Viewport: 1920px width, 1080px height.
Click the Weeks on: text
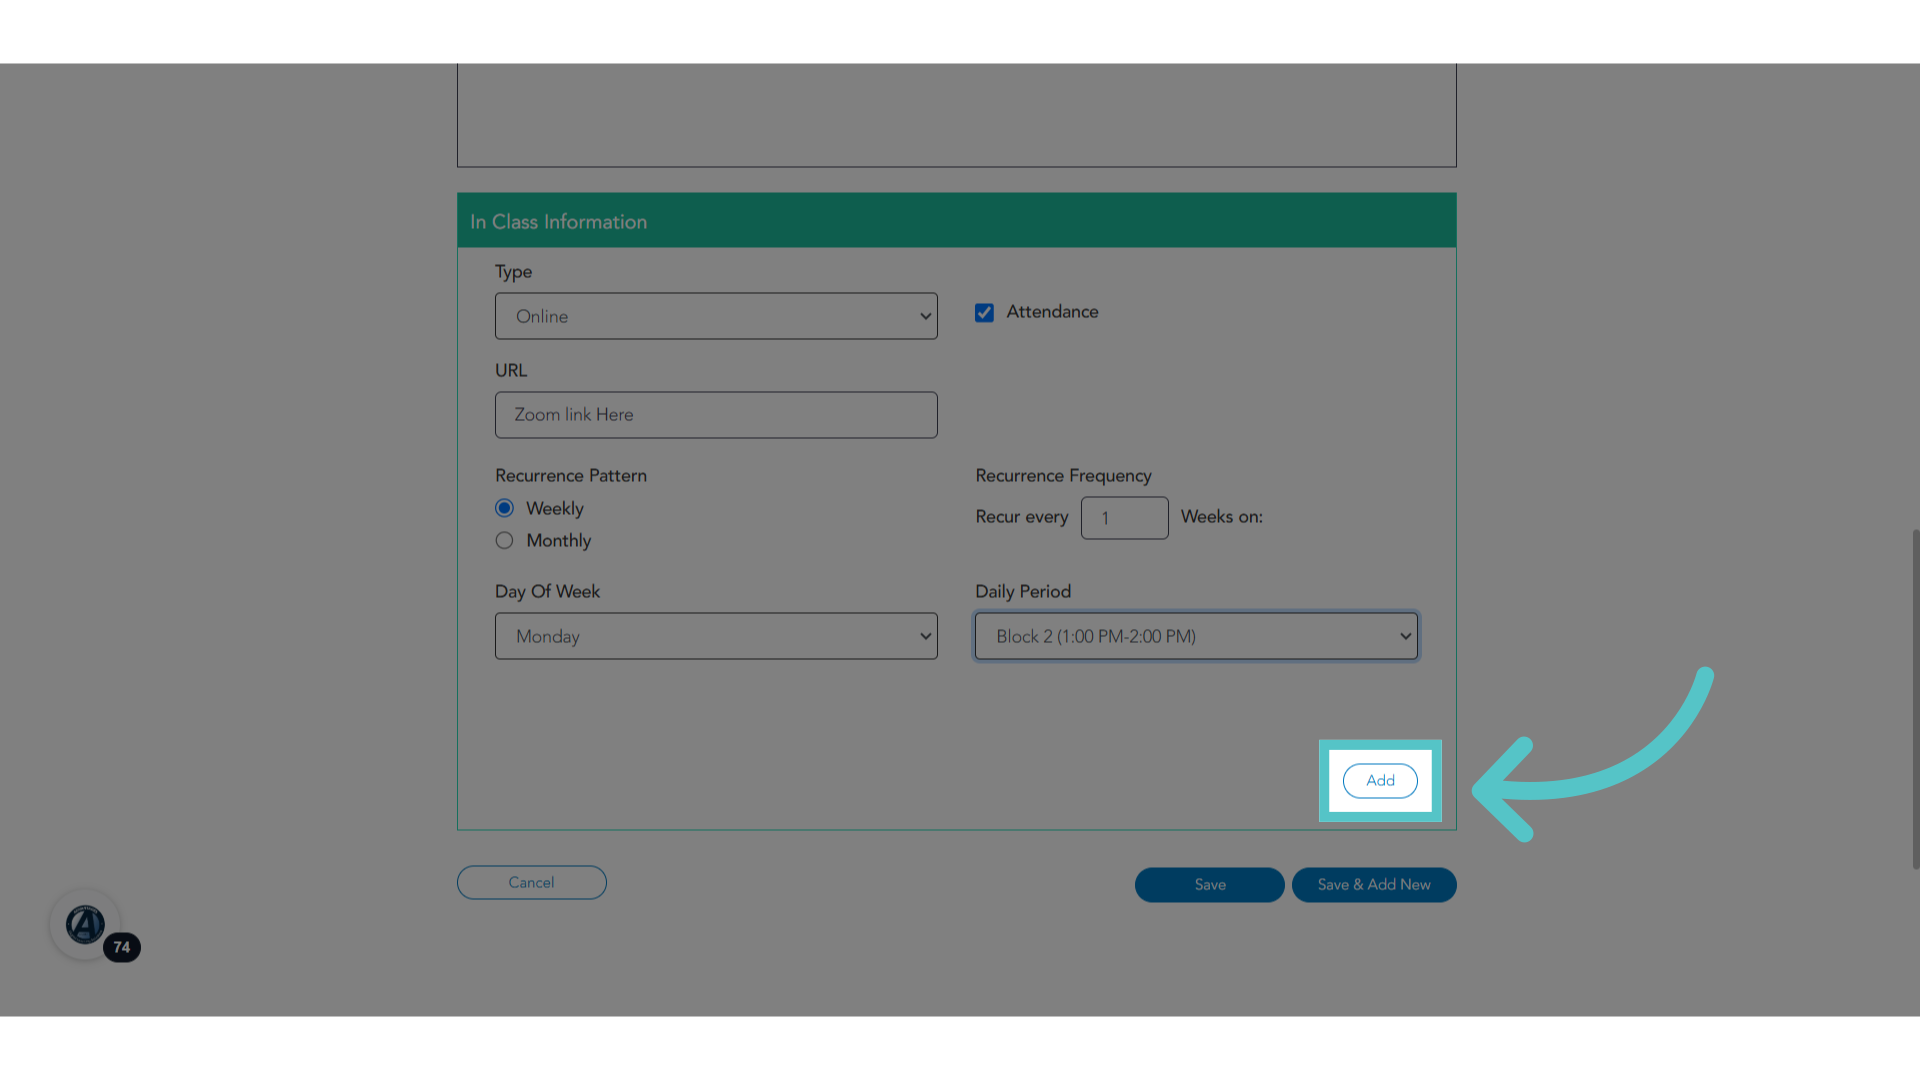pyautogui.click(x=1222, y=517)
